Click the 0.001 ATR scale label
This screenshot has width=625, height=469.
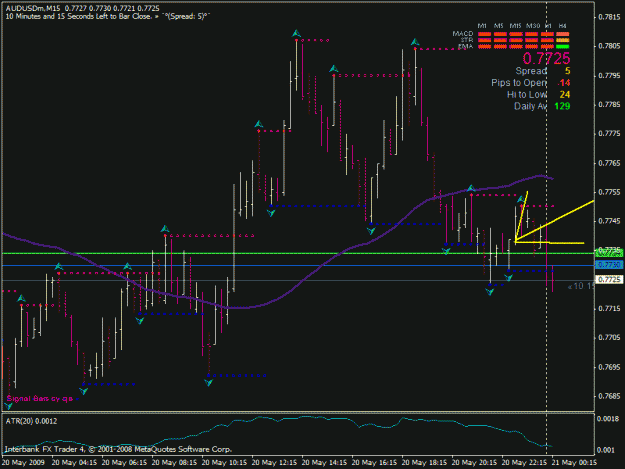(606, 450)
